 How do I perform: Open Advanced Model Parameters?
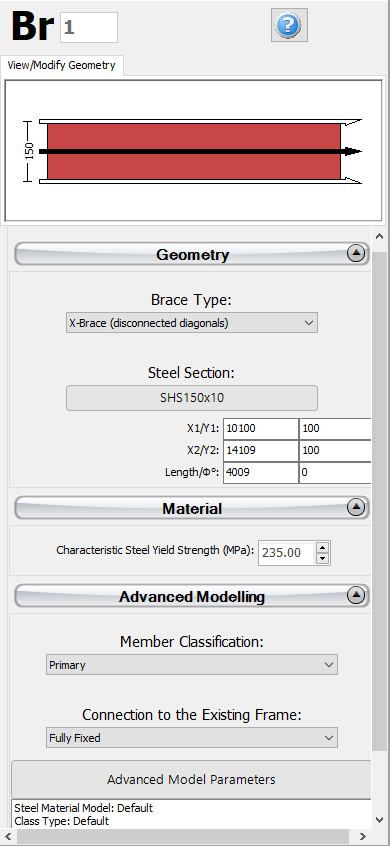point(191,779)
